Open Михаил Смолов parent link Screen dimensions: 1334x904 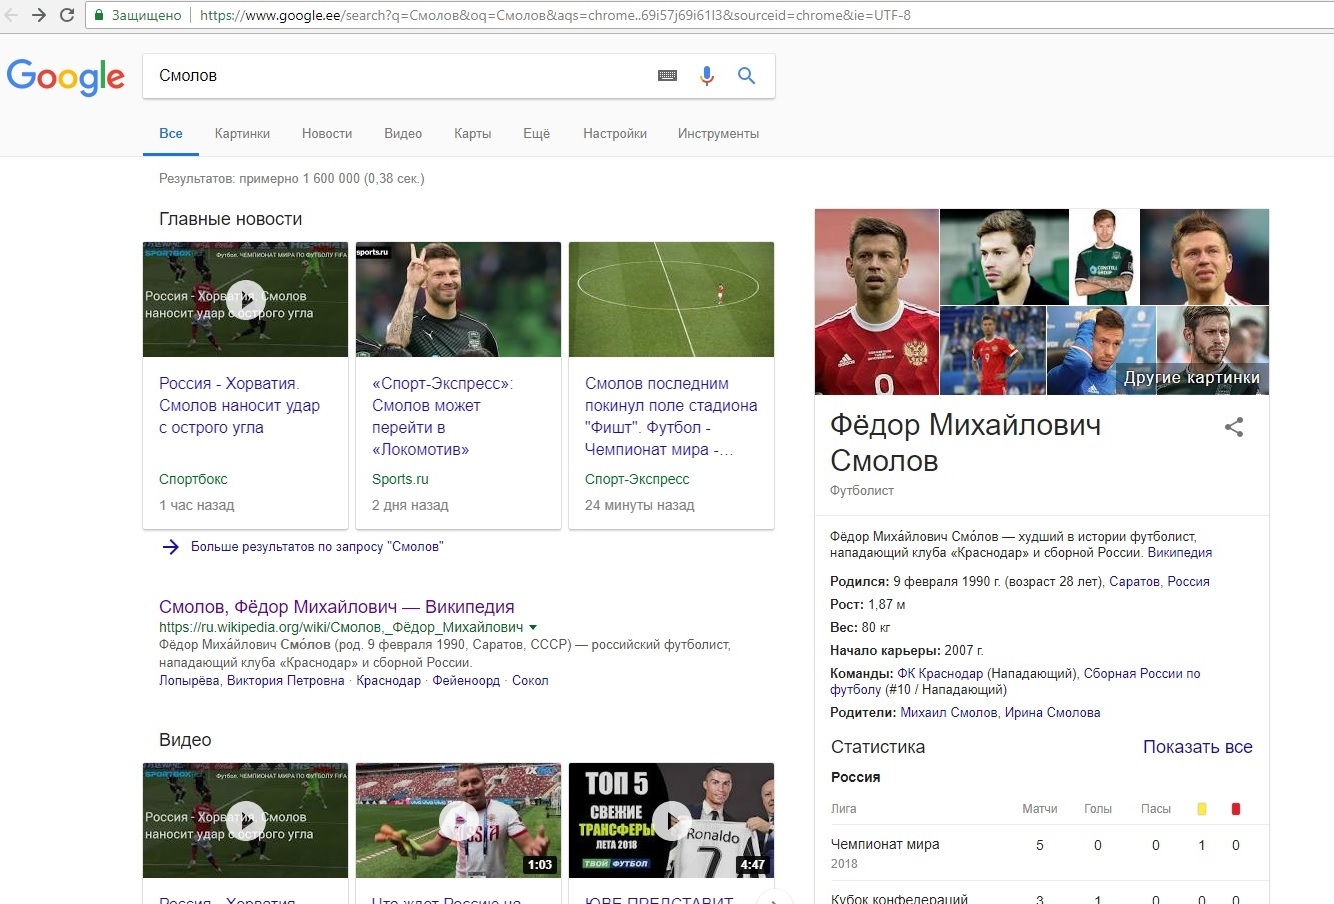(x=949, y=712)
